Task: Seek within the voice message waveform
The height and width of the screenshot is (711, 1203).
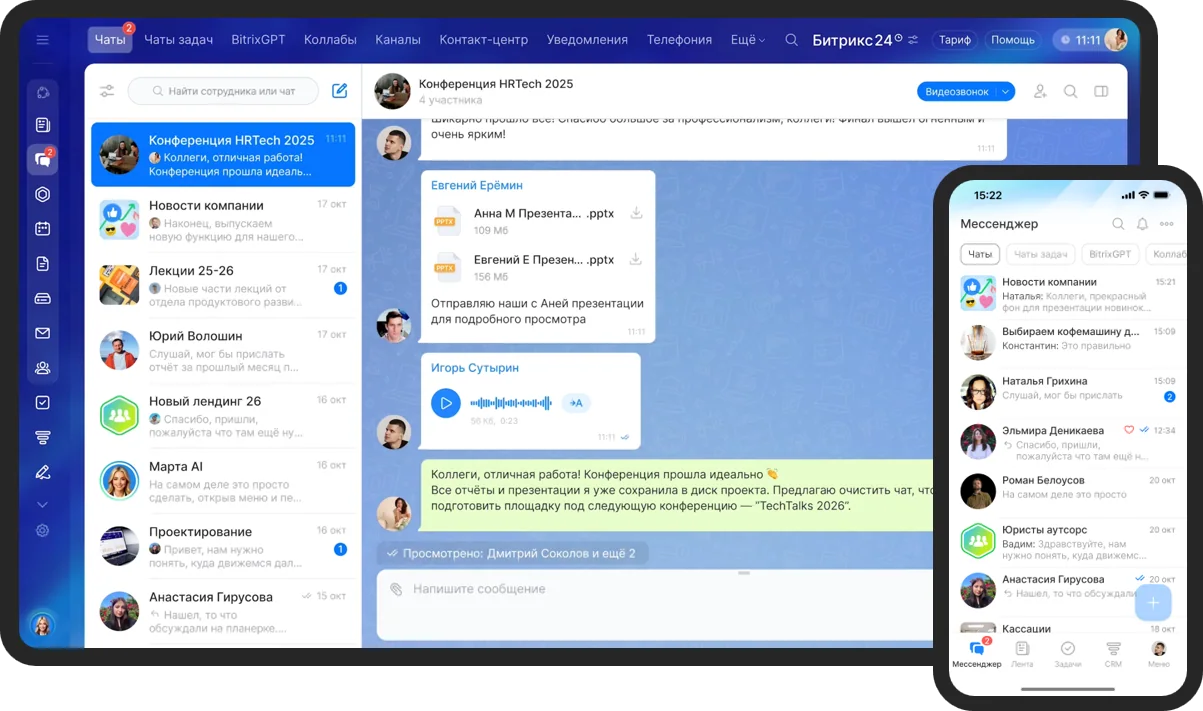Action: pyautogui.click(x=511, y=403)
